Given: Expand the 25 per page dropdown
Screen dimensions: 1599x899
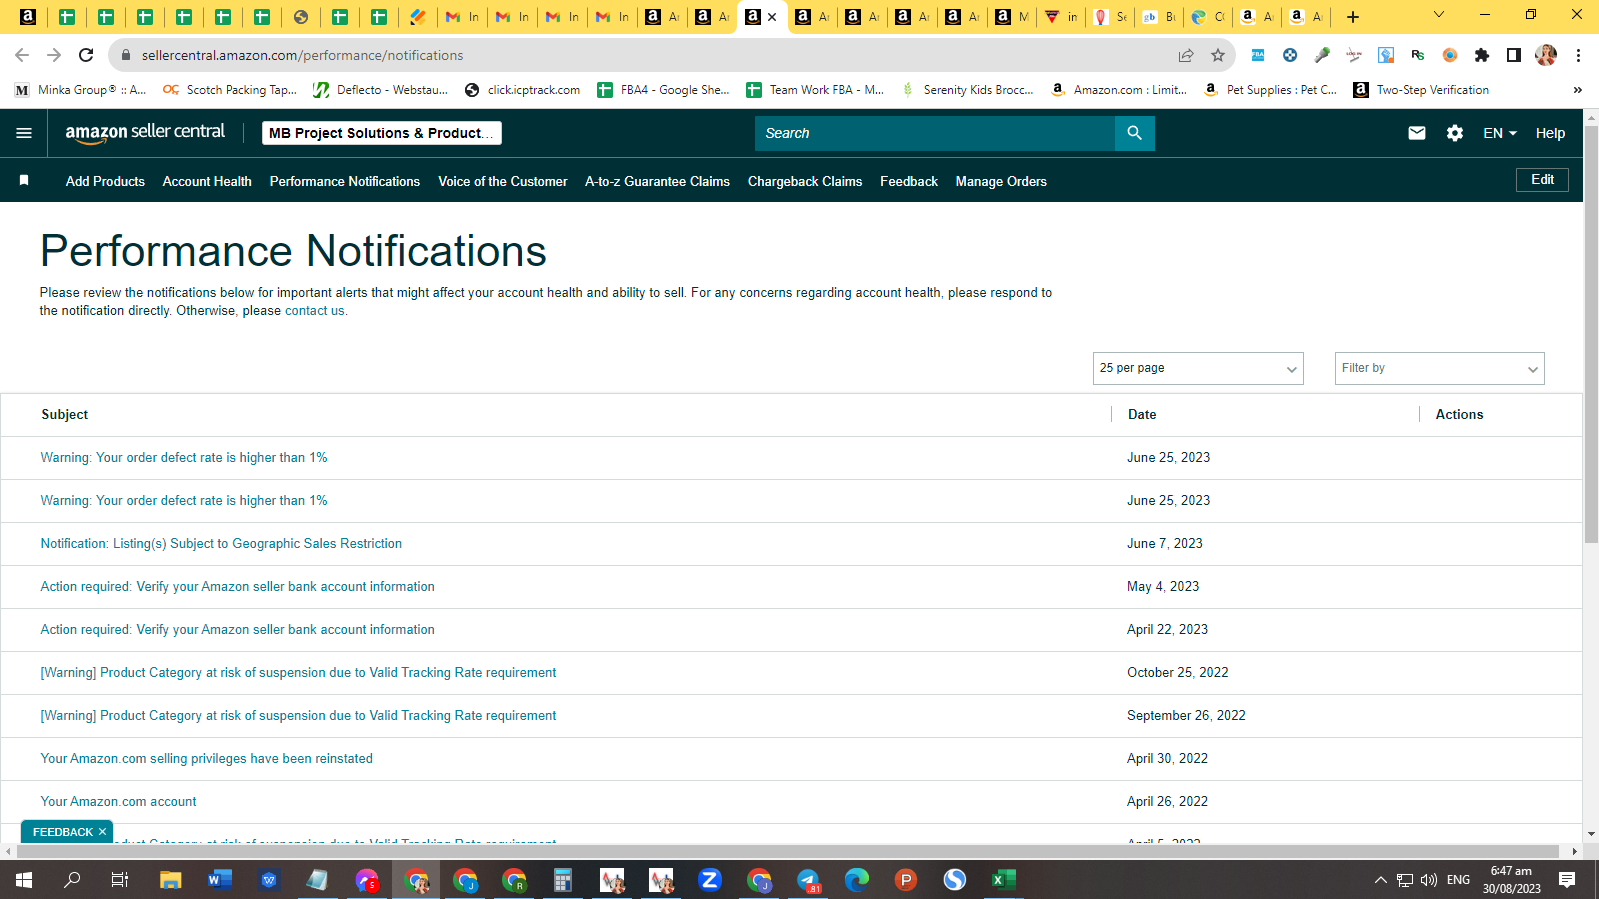Looking at the screenshot, I should pos(1198,368).
